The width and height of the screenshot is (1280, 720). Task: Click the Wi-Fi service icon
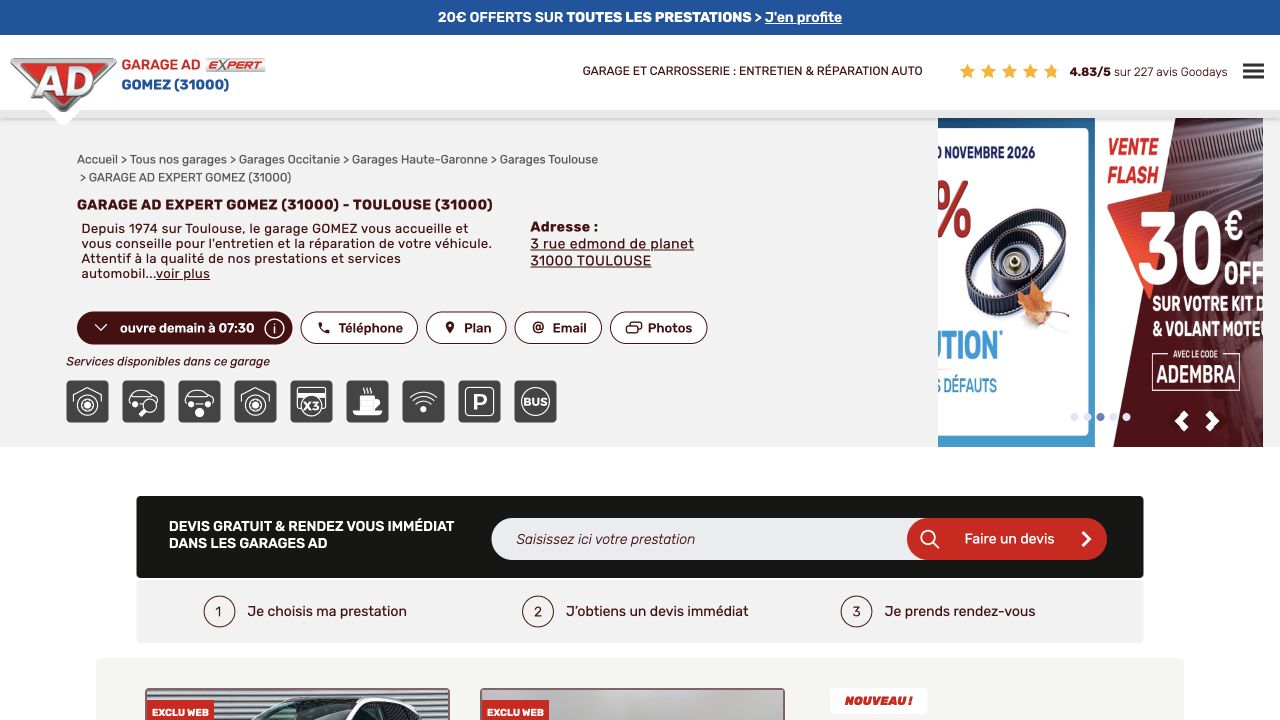(x=423, y=402)
